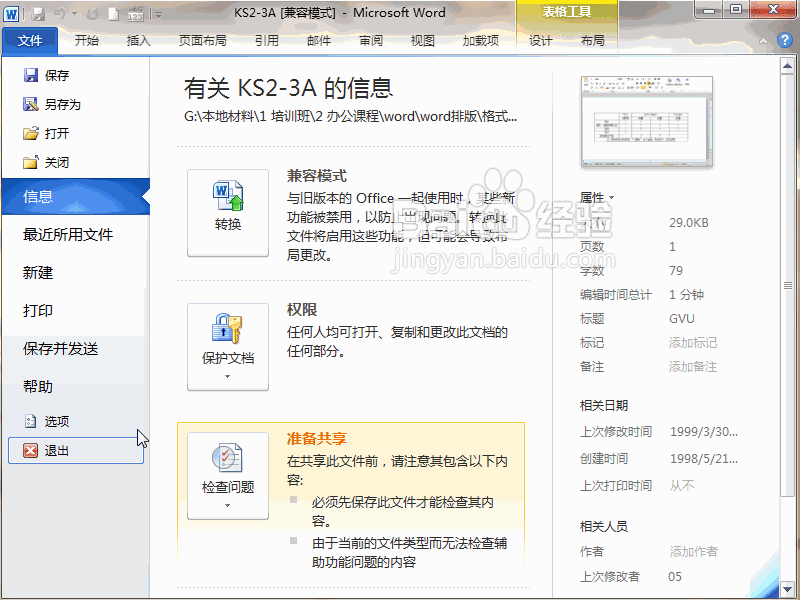
Task: Click the last modified date 1999/3/30 value
Action: pos(704,432)
